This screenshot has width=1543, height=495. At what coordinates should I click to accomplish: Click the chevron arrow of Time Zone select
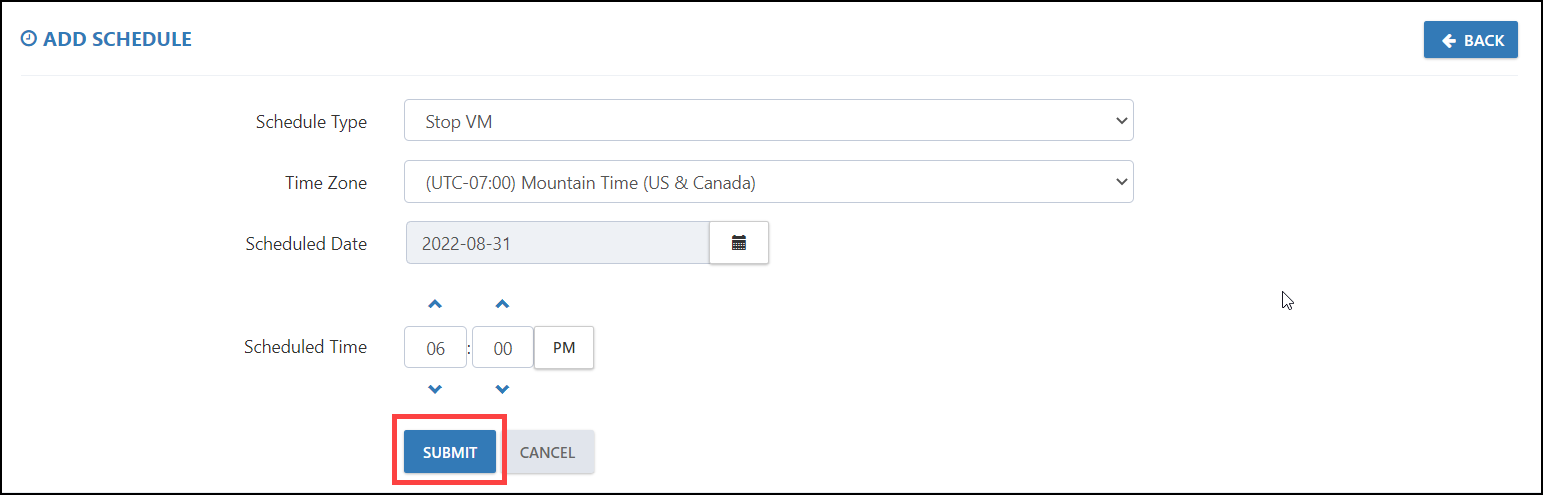[x=1120, y=182]
